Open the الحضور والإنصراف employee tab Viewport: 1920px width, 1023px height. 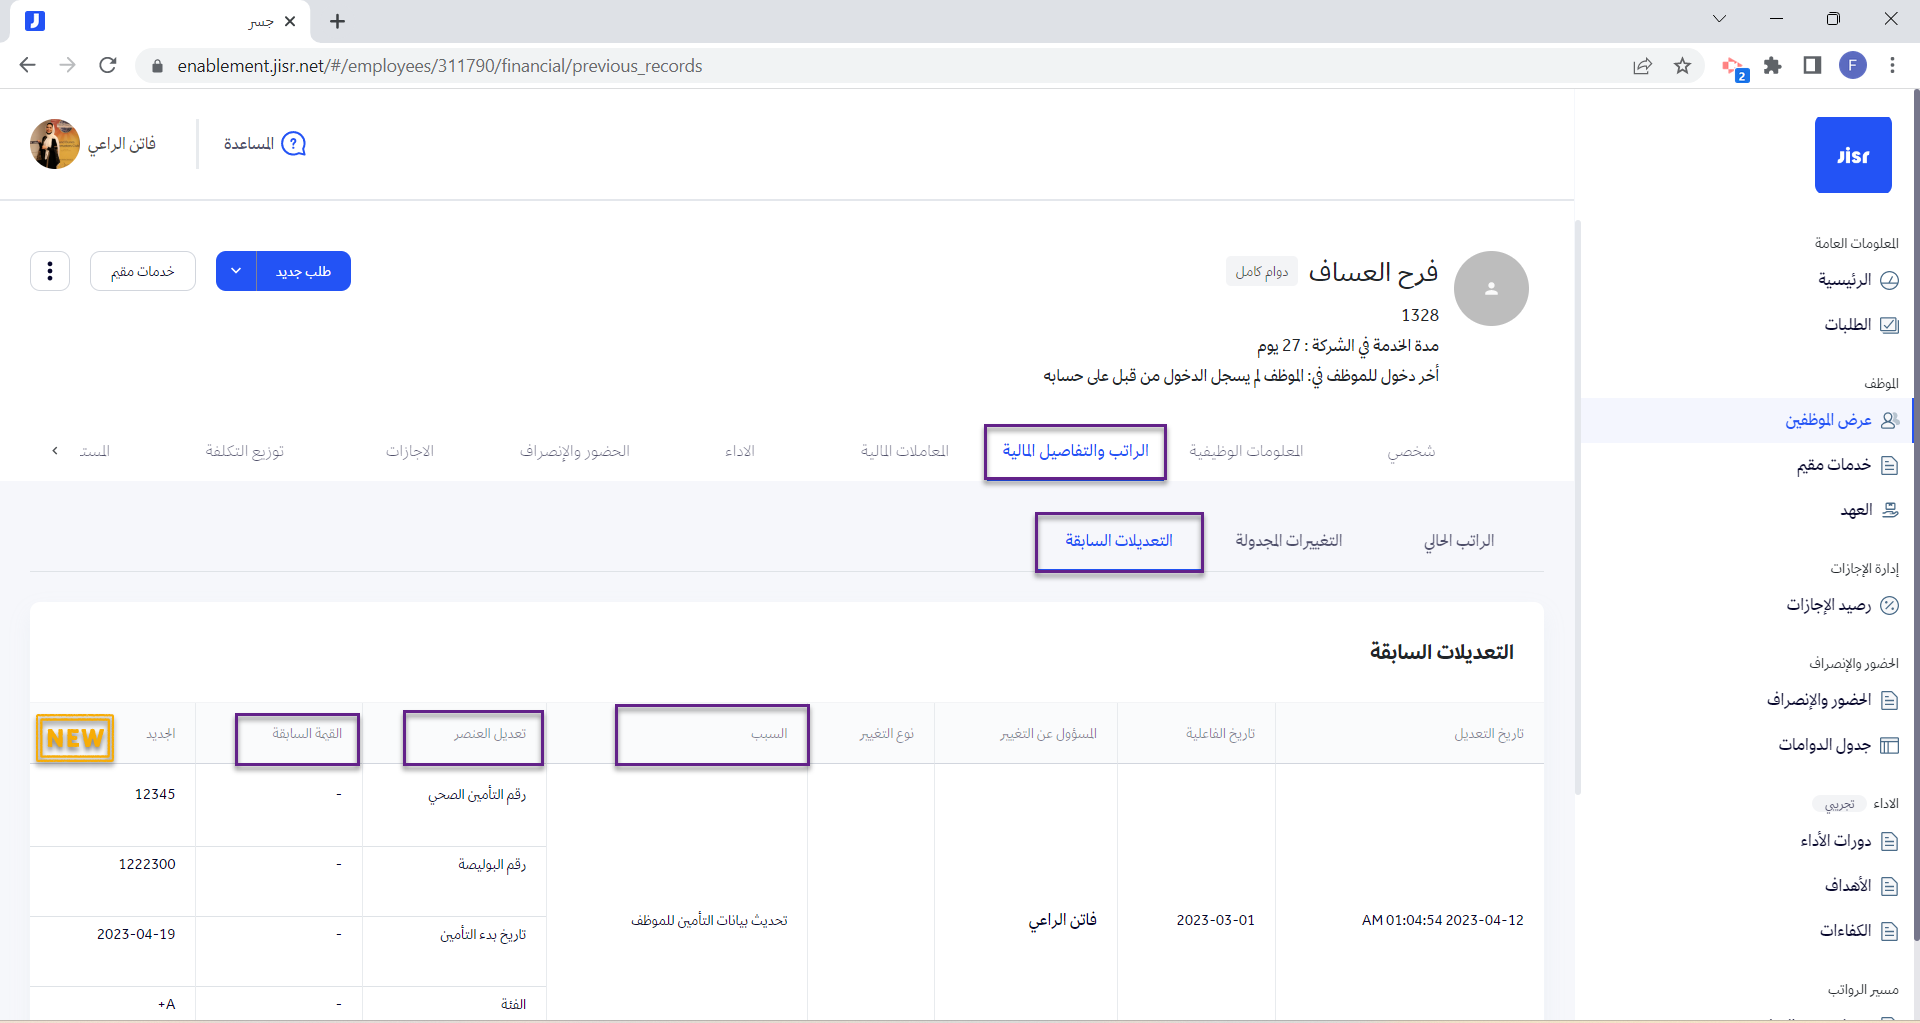[x=574, y=451]
